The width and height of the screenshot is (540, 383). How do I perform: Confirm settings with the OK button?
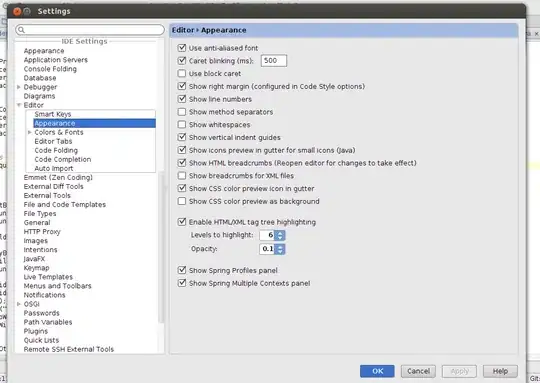click(x=377, y=371)
